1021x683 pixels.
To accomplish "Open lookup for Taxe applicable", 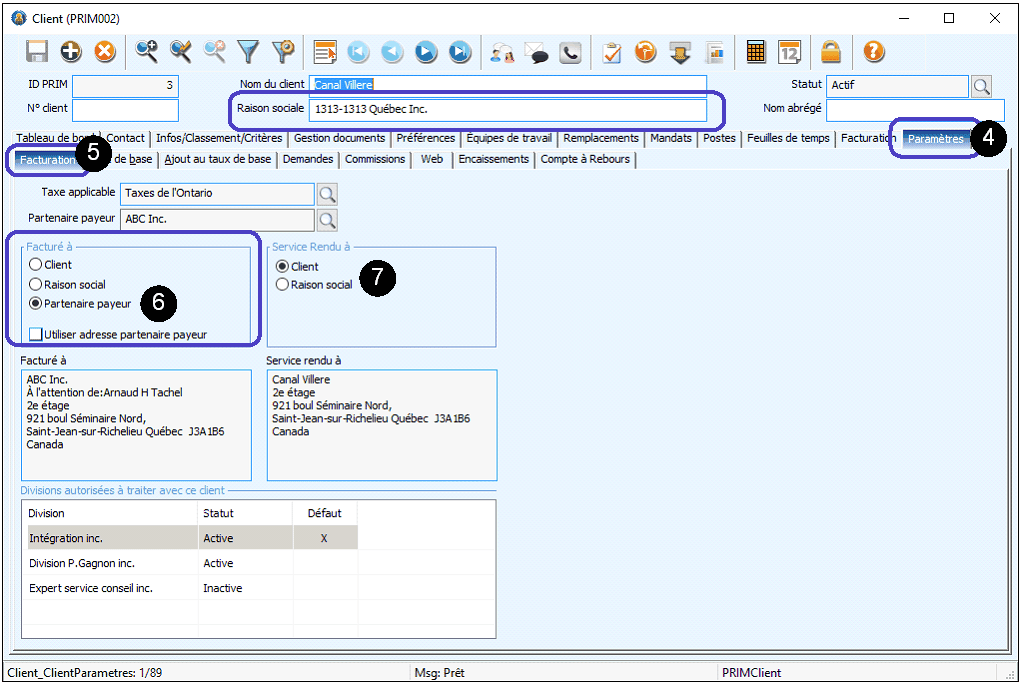I will [327, 193].
